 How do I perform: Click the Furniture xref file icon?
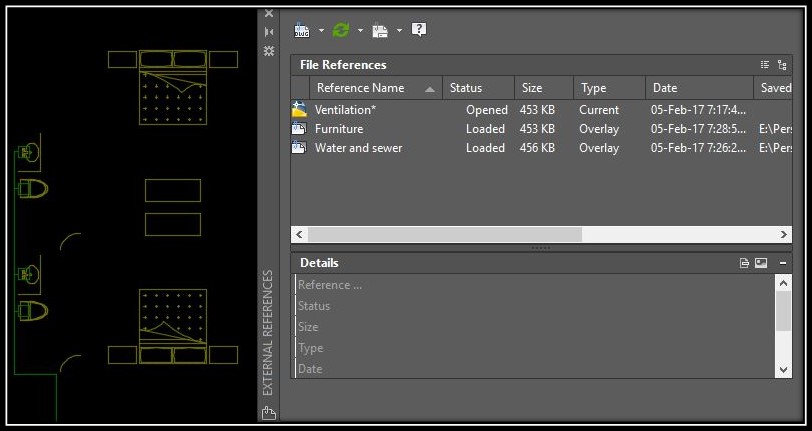tap(299, 128)
